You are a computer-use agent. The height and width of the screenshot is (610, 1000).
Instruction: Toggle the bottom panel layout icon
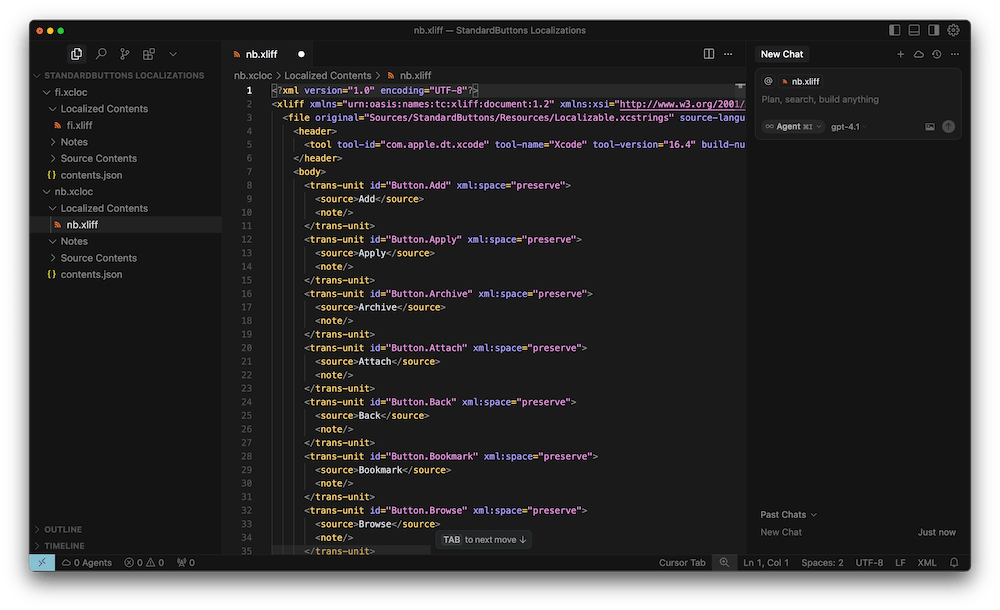pos(914,30)
